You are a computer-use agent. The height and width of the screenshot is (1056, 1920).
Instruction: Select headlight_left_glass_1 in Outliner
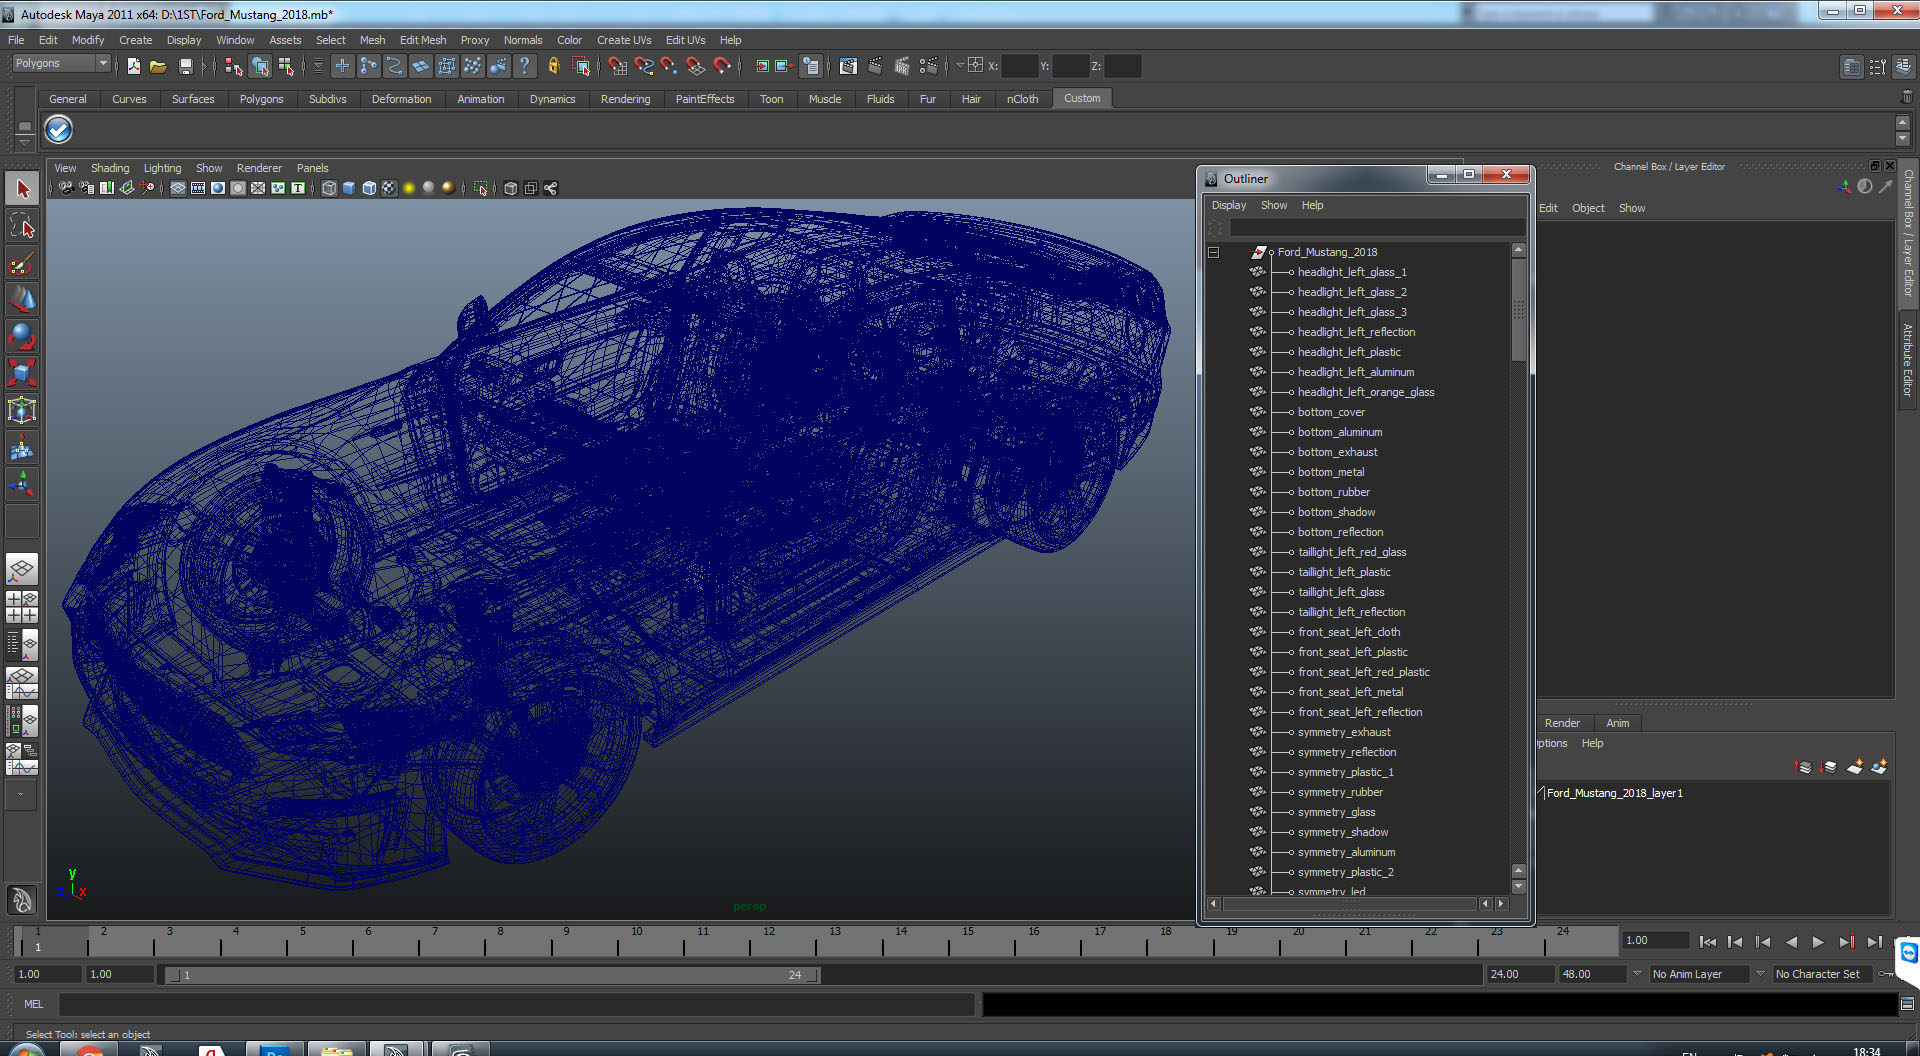point(1351,272)
